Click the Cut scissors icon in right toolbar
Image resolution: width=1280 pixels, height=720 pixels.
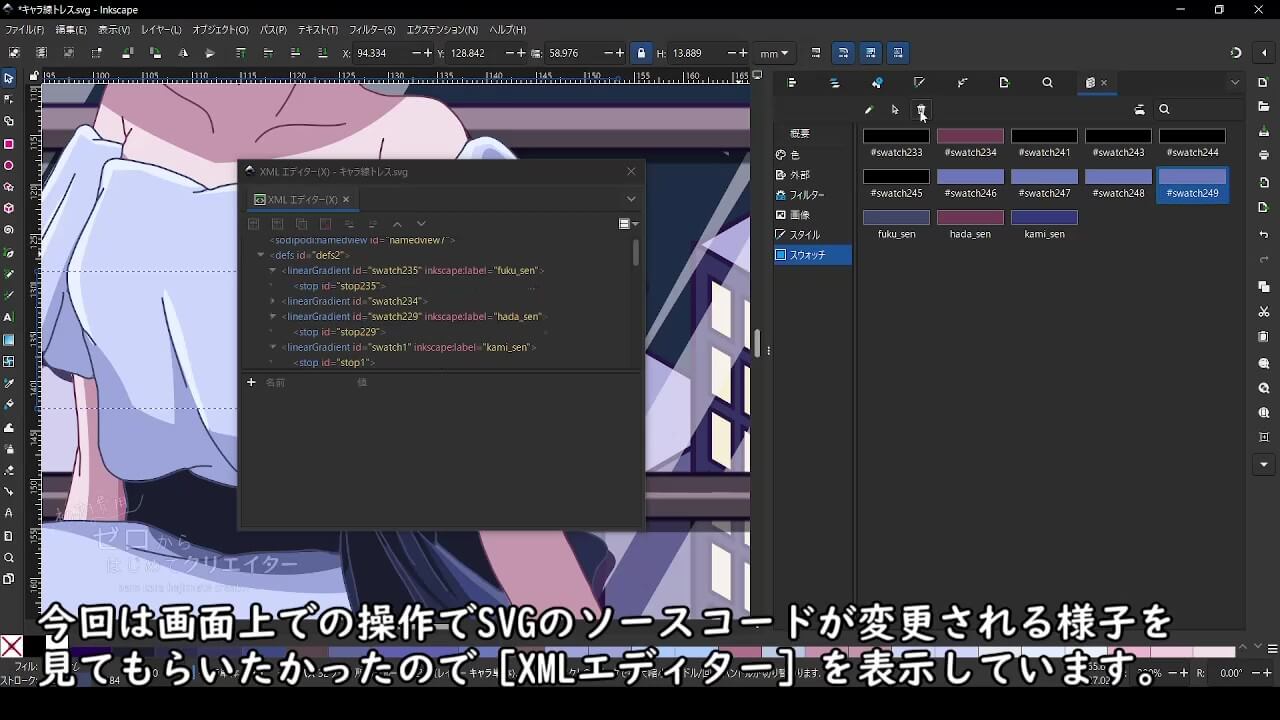tap(1264, 312)
